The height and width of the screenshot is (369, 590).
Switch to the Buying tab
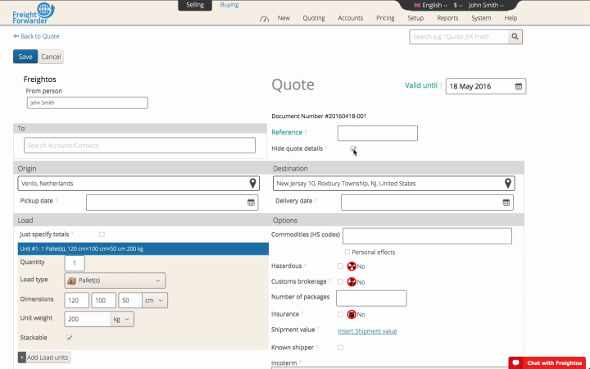pos(229,5)
